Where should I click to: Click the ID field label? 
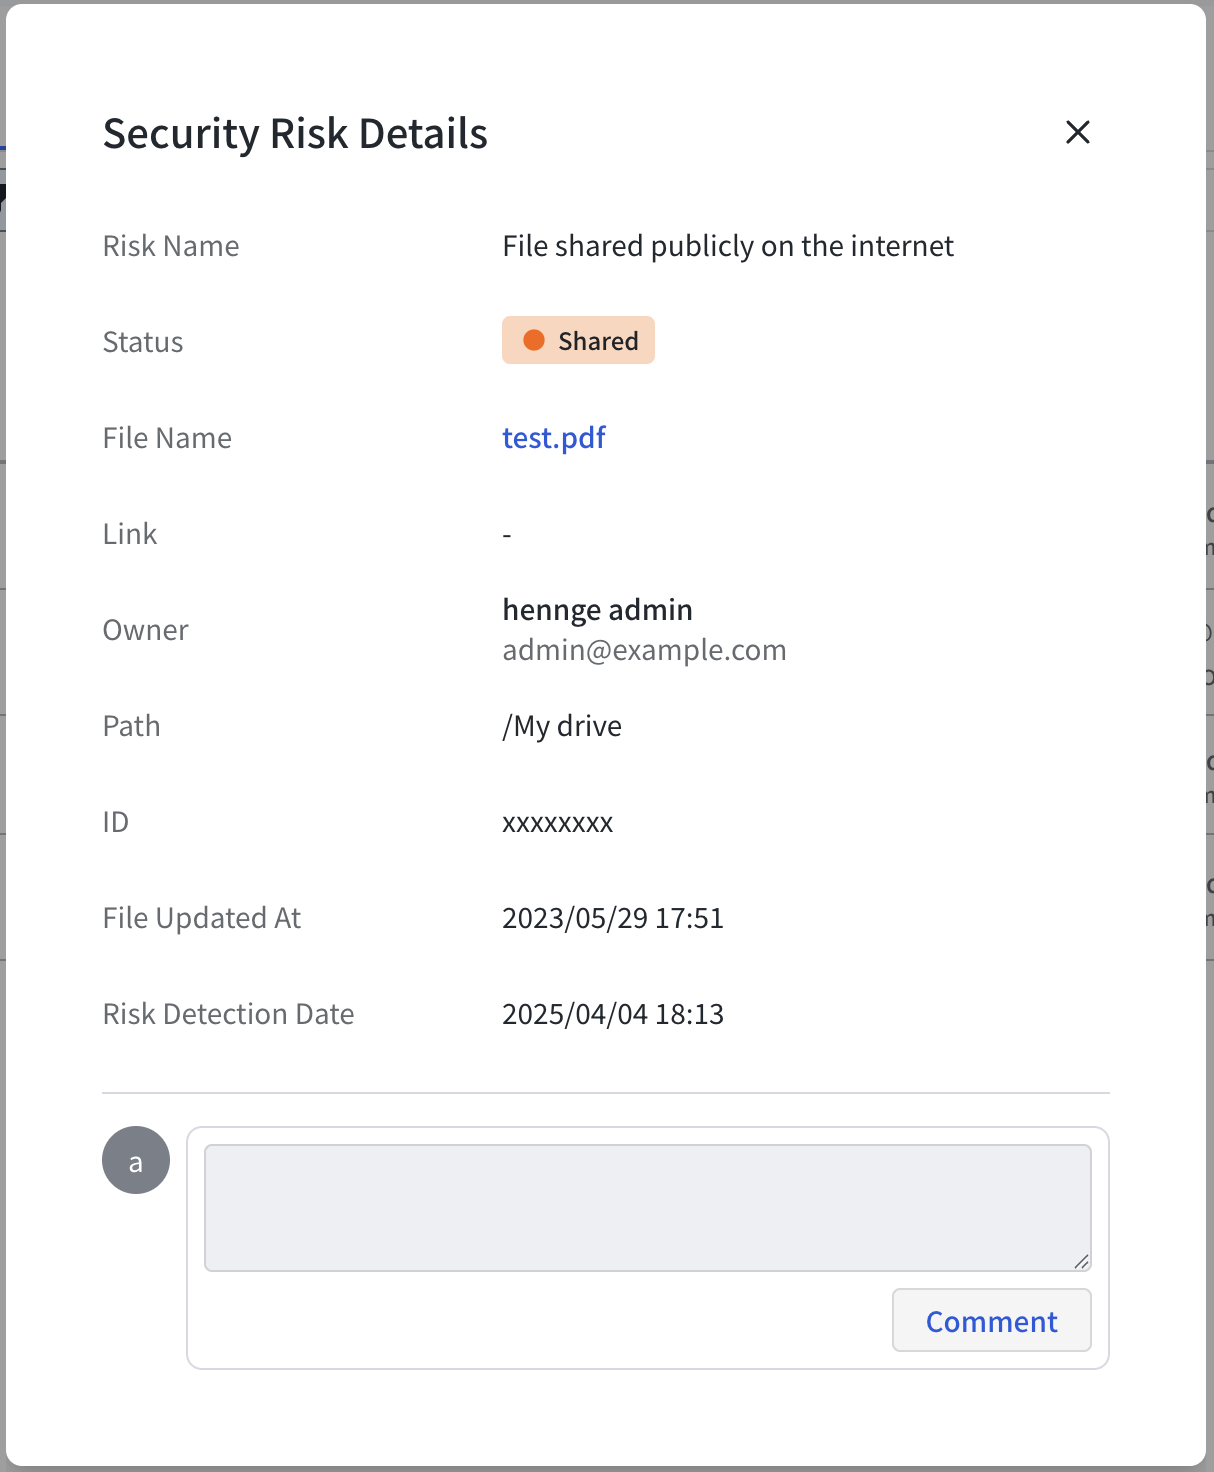point(115,822)
